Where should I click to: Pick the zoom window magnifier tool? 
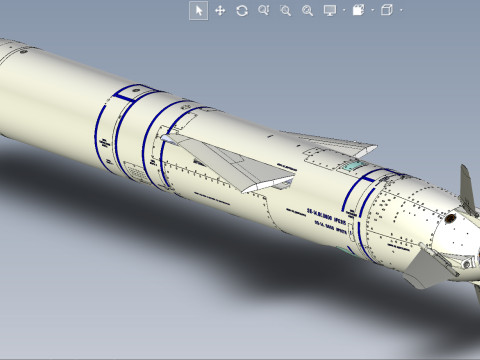(x=285, y=11)
